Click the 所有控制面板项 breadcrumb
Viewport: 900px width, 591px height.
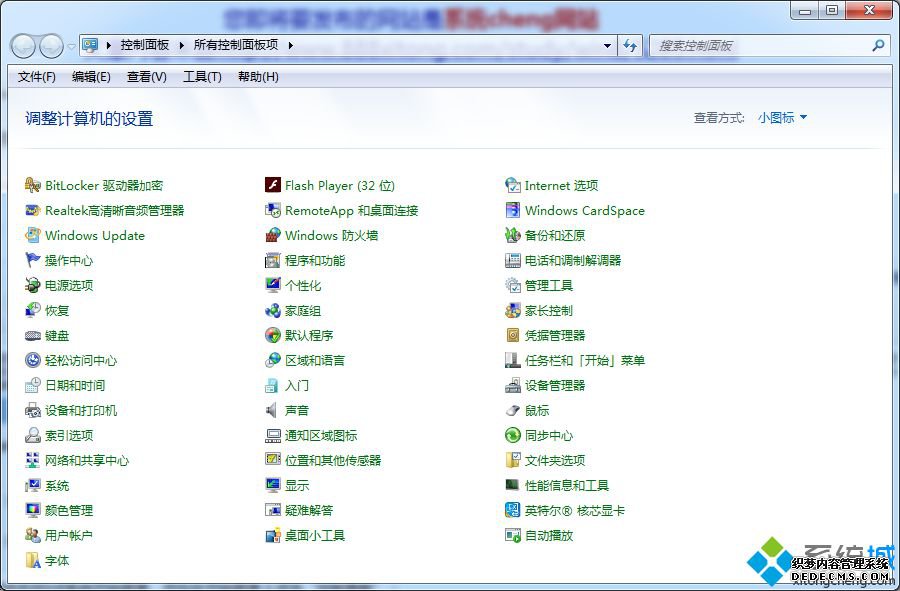[236, 45]
